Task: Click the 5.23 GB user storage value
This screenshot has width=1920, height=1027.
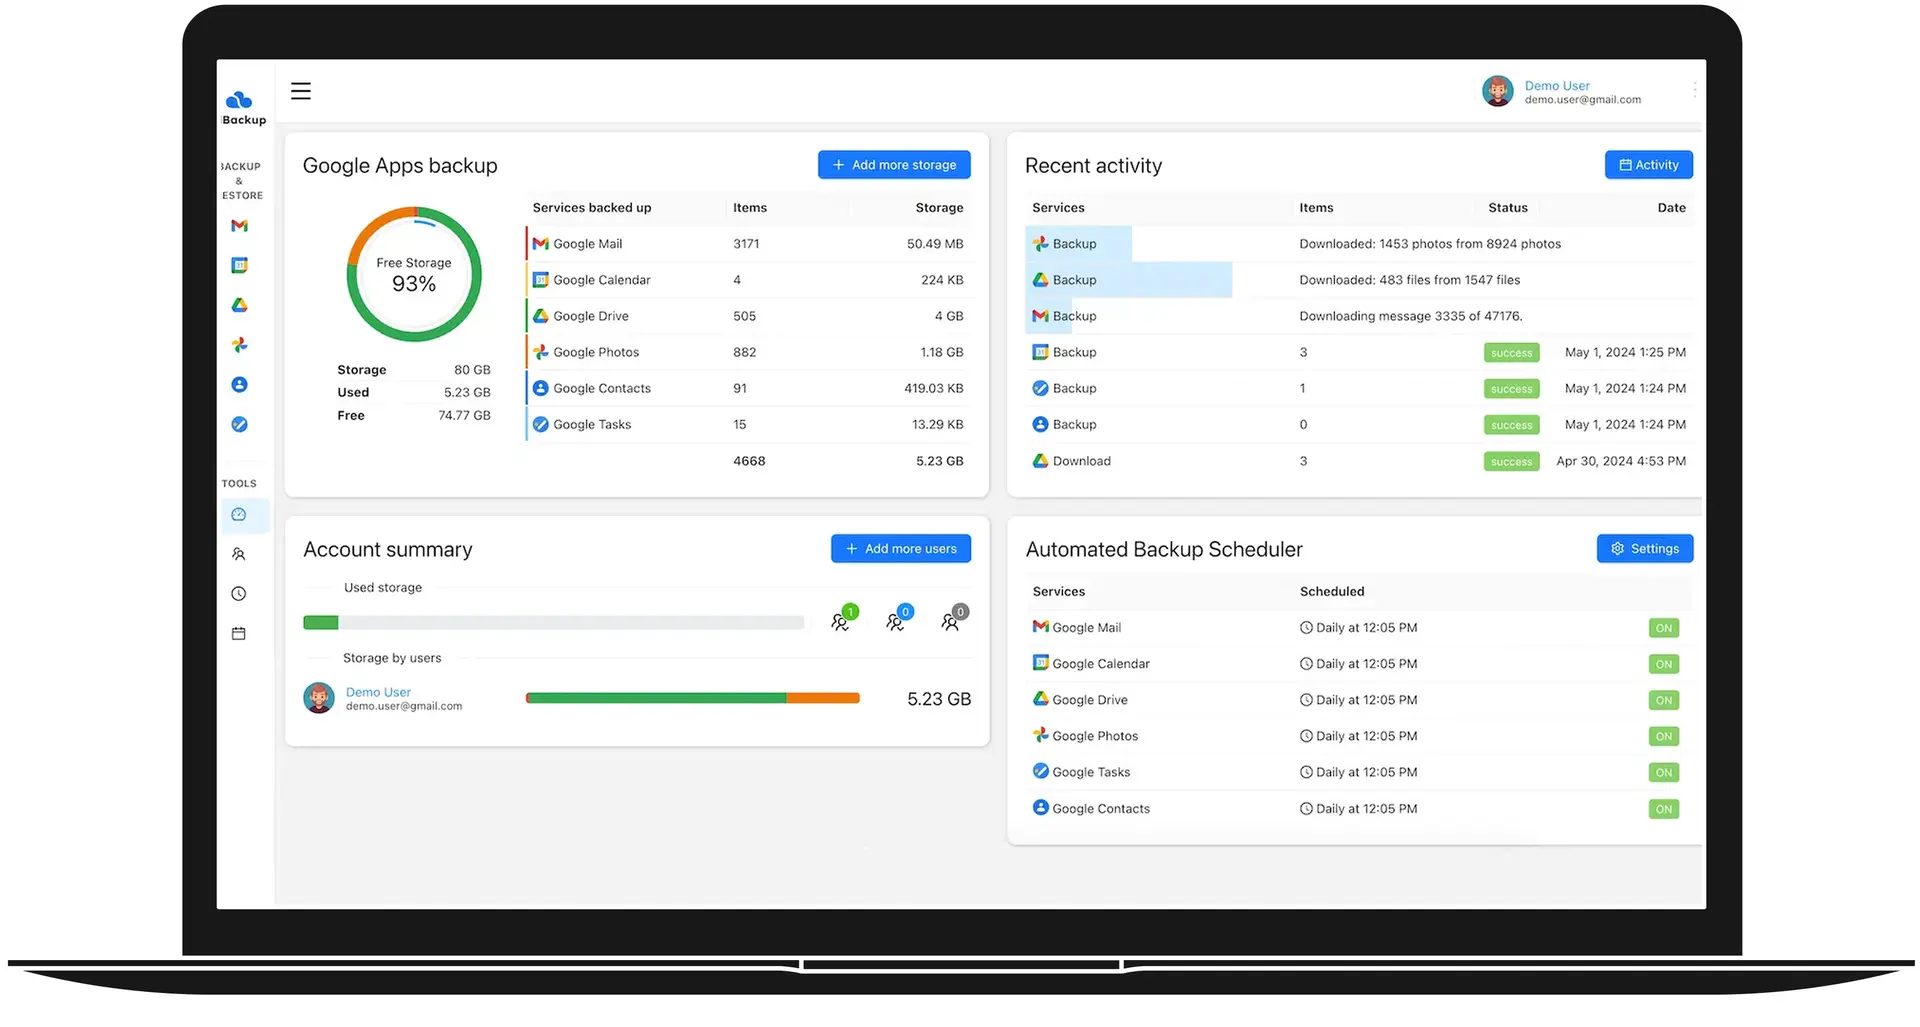Action: (938, 699)
